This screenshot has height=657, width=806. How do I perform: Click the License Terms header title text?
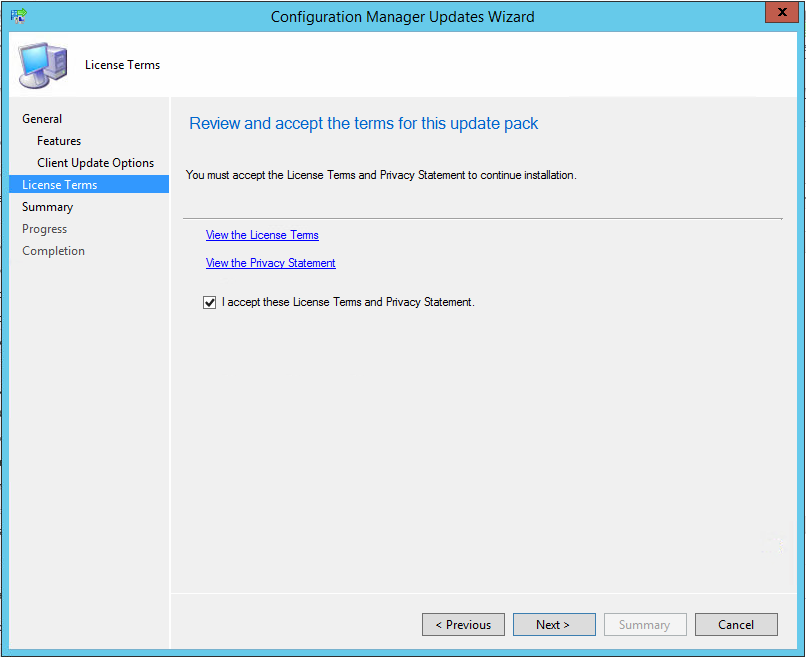pos(122,65)
